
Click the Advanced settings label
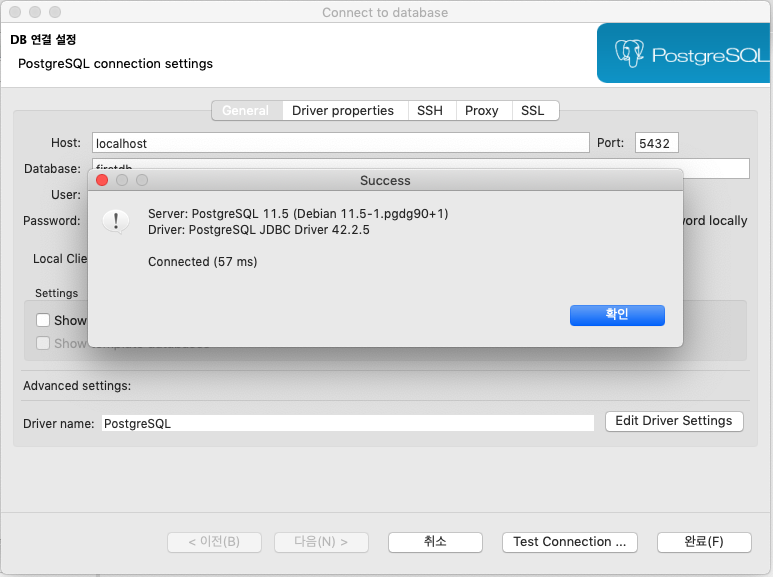coord(77,386)
